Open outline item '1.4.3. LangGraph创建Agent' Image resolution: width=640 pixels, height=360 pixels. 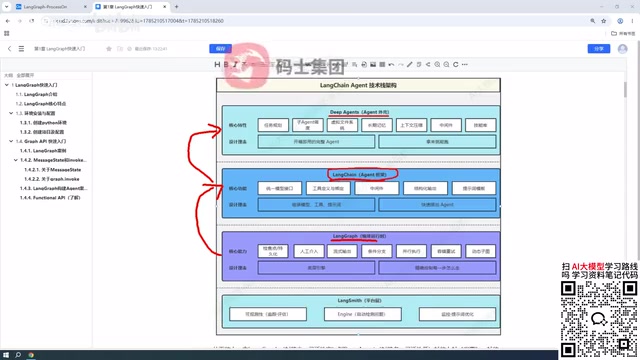[x=53, y=188]
